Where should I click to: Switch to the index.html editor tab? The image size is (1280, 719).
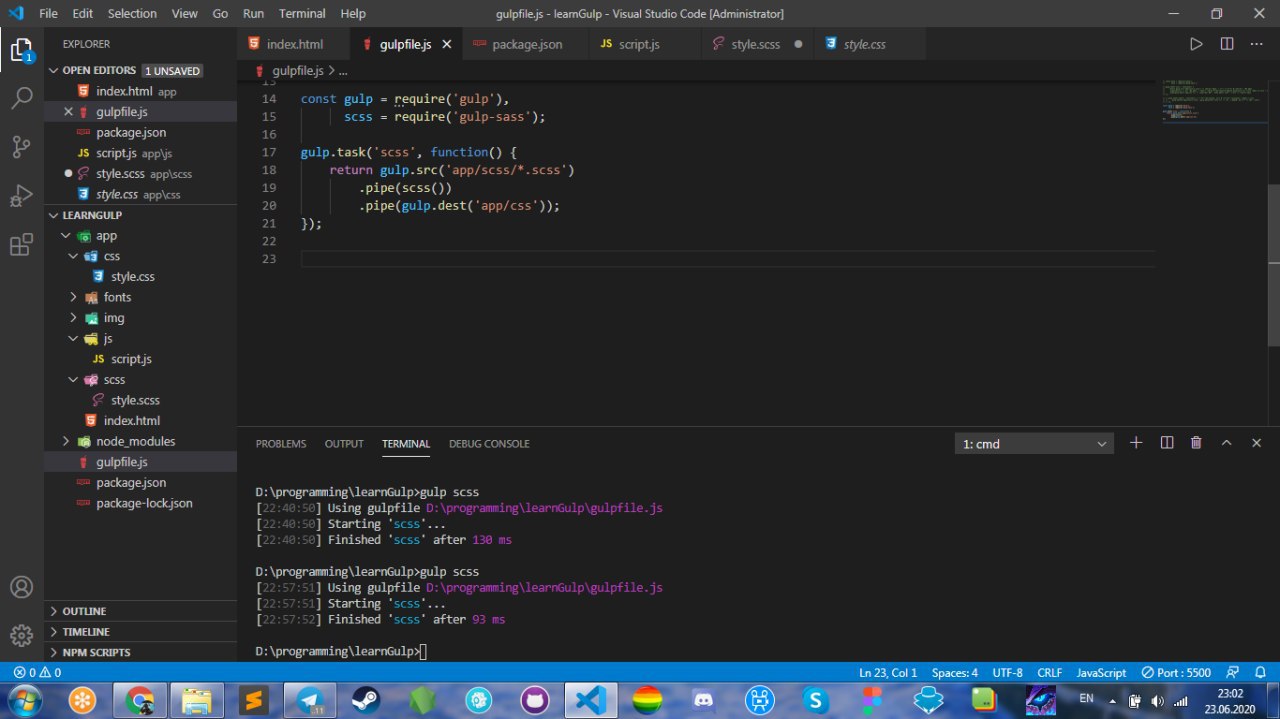click(x=294, y=44)
